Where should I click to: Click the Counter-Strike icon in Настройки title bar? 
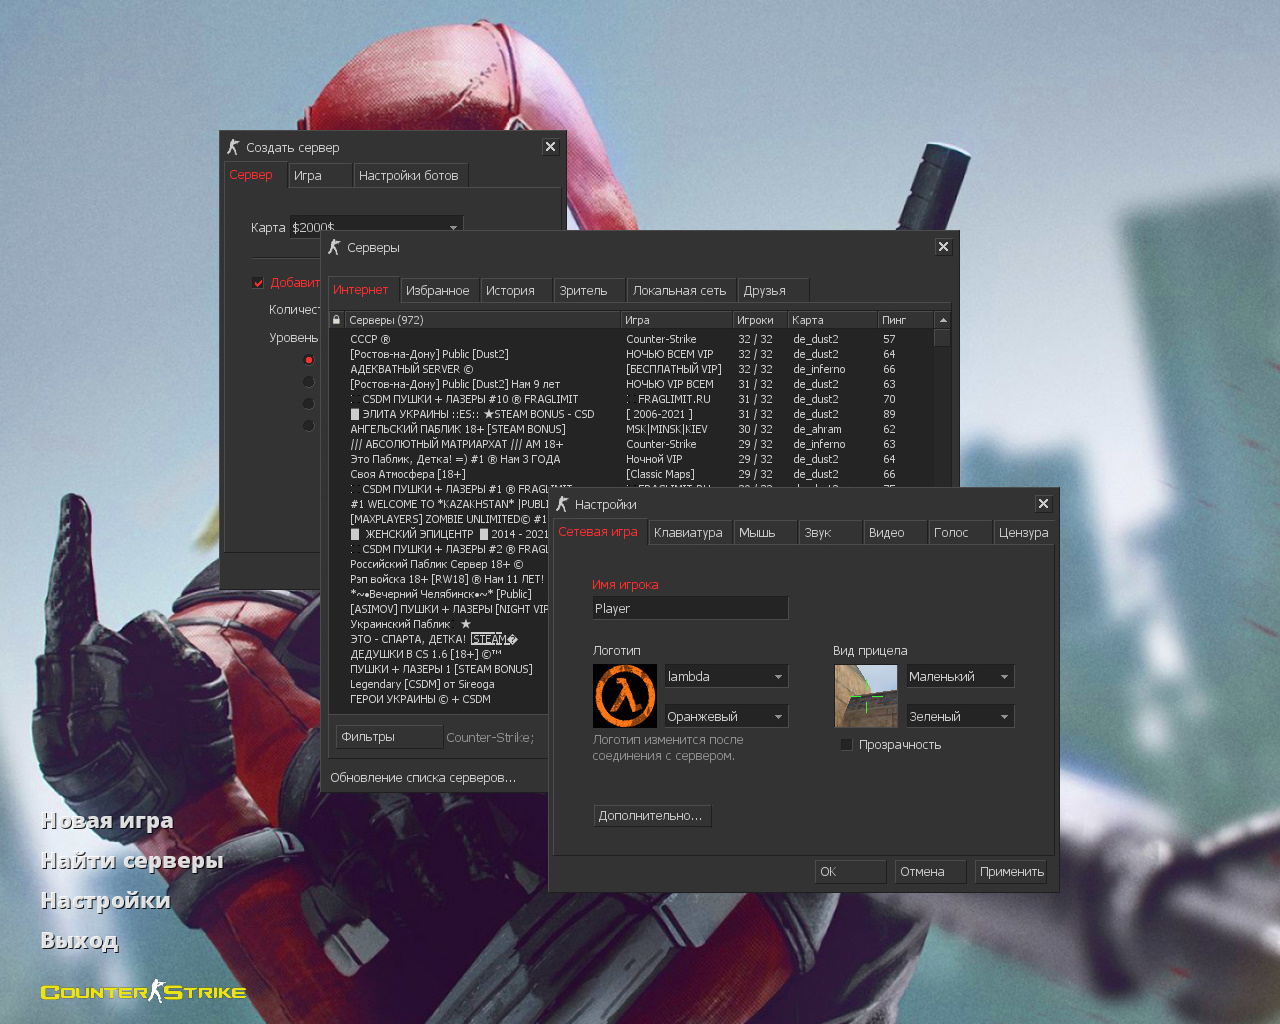point(563,504)
